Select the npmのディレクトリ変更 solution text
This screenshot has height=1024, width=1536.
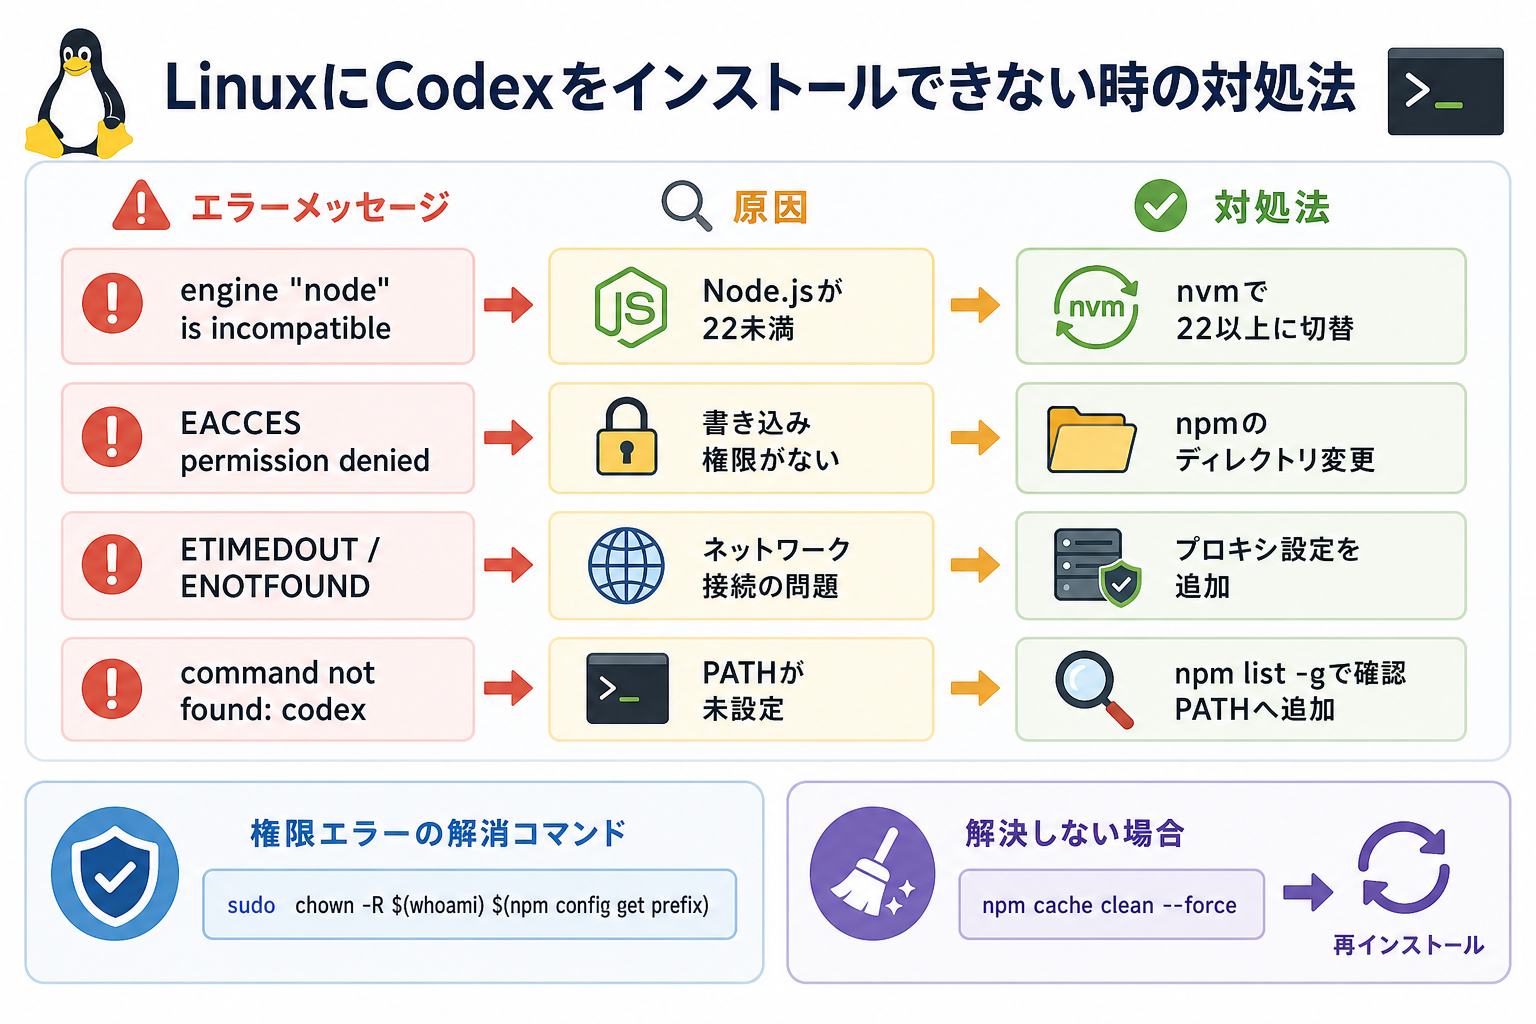(x=1275, y=441)
